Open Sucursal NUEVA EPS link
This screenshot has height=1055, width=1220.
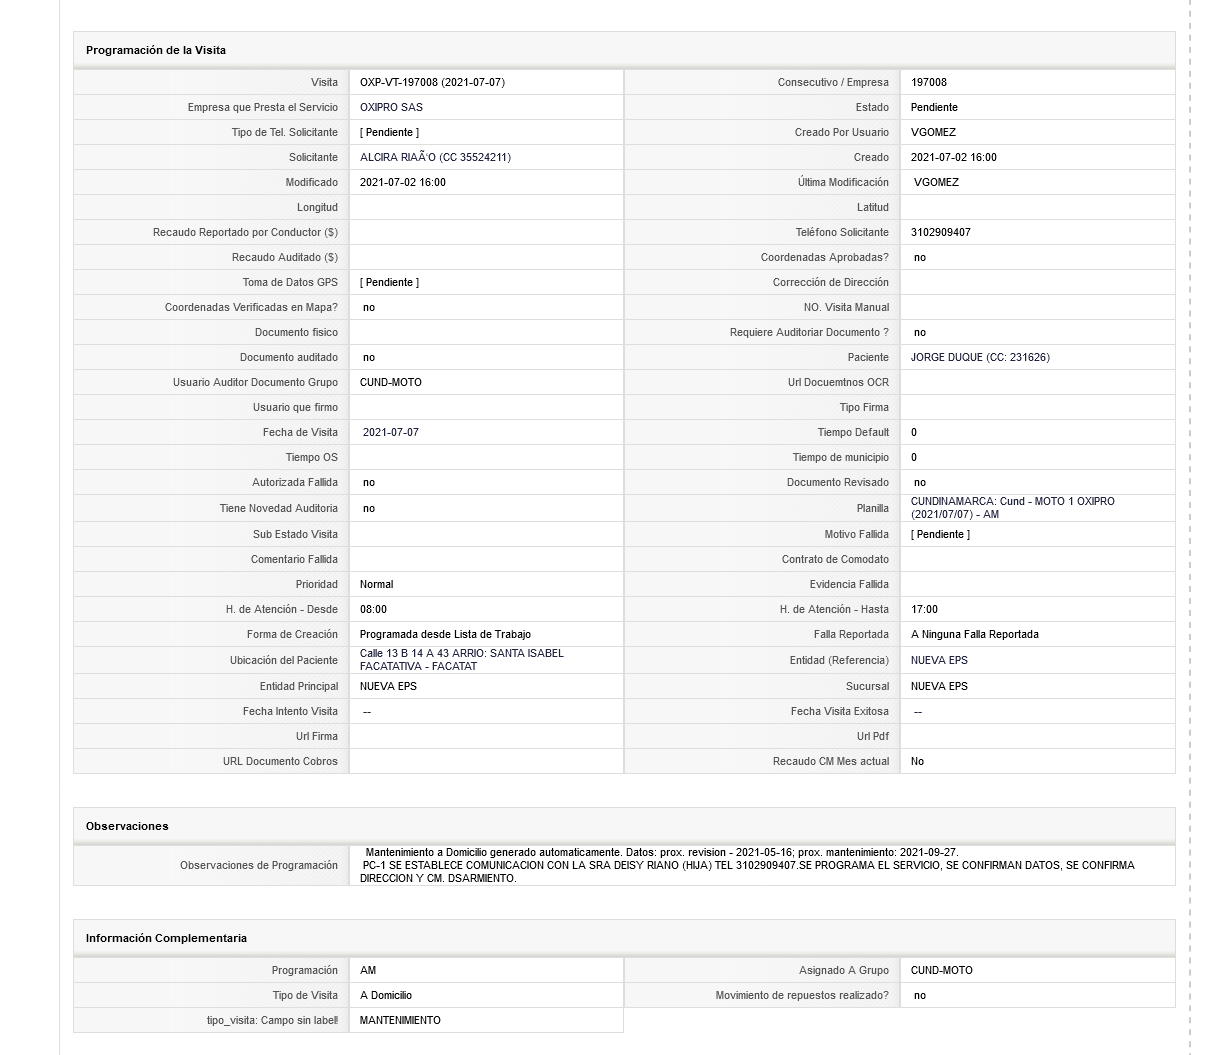[939, 686]
